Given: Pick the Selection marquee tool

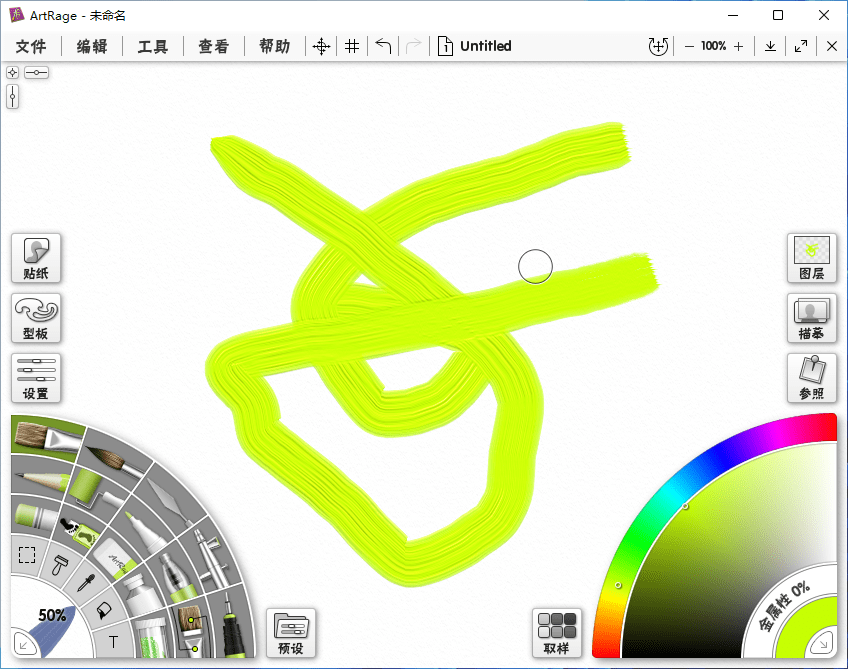Looking at the screenshot, I should point(27,555).
